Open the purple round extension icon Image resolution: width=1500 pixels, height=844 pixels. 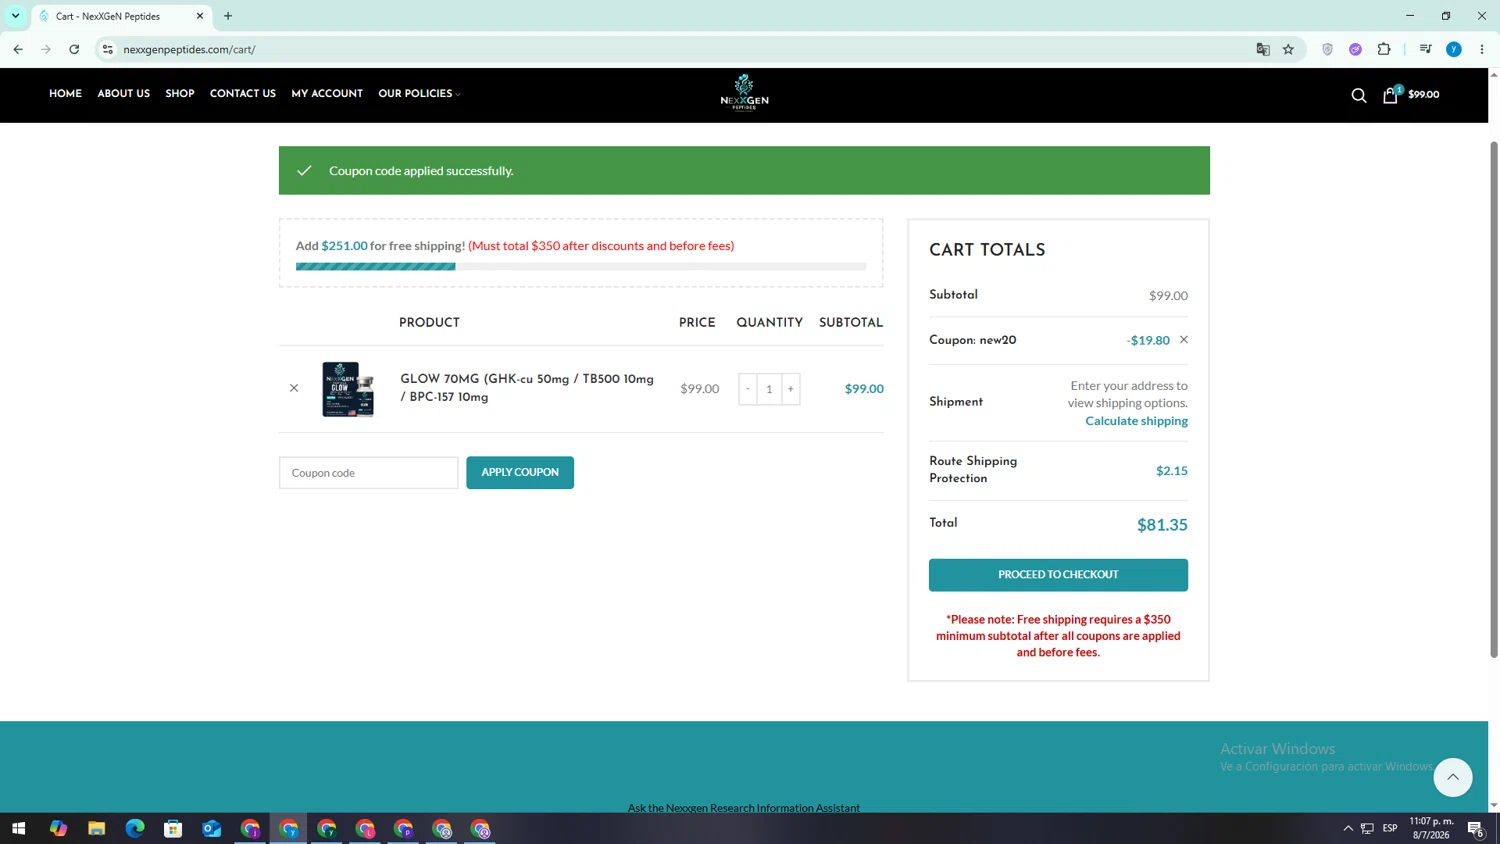(x=1355, y=49)
